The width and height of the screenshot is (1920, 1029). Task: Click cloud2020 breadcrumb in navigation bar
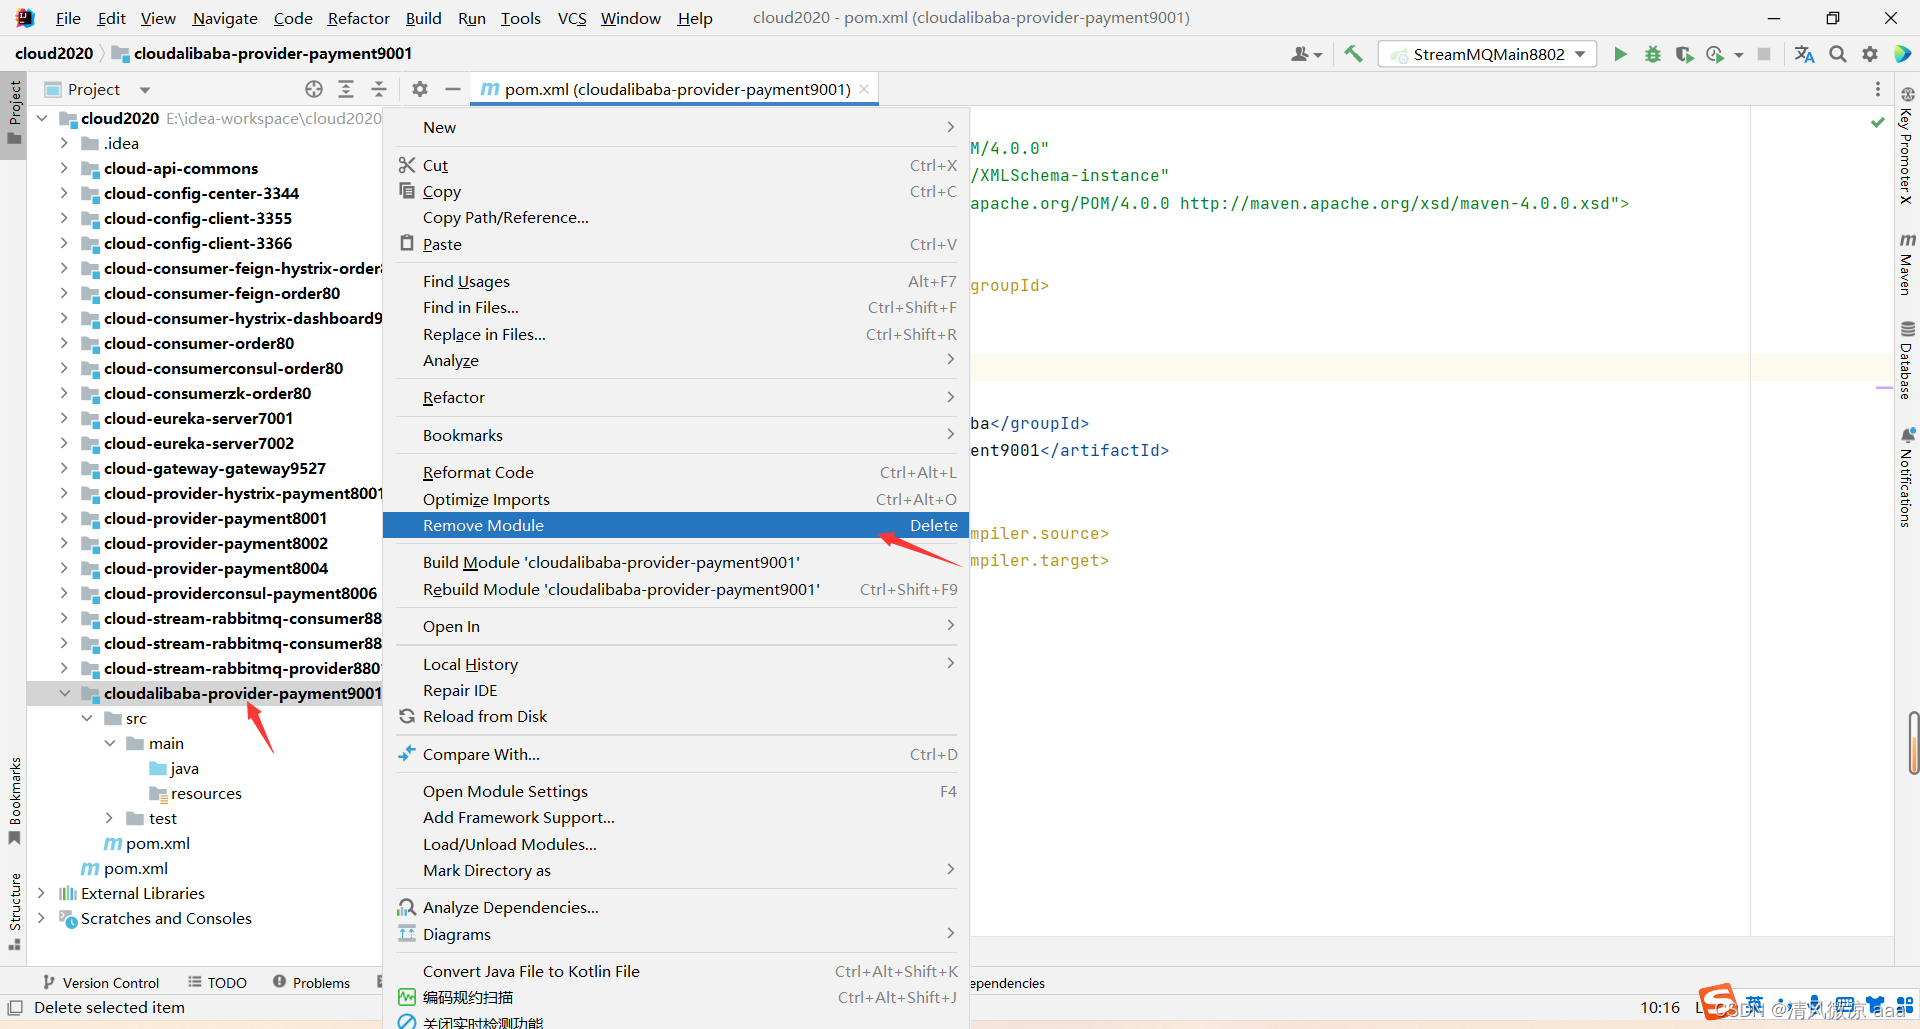[x=54, y=53]
